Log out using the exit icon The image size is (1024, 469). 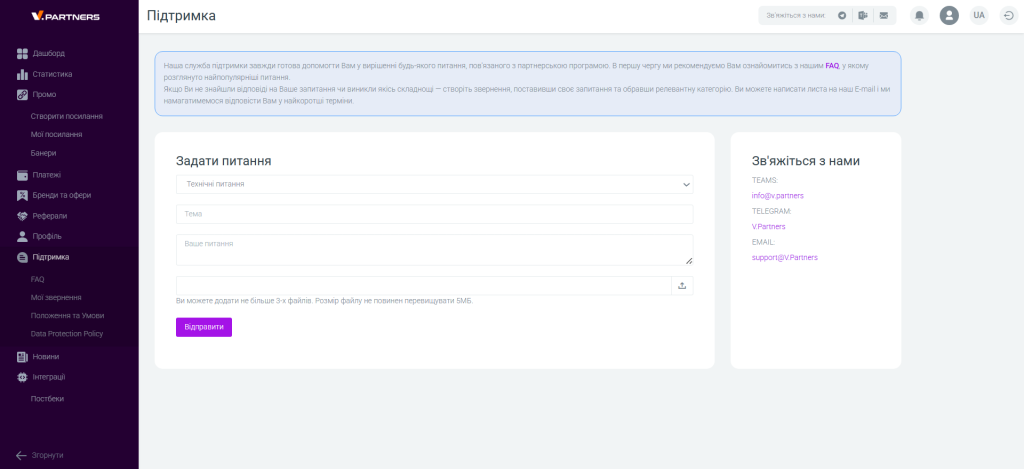click(x=1007, y=16)
